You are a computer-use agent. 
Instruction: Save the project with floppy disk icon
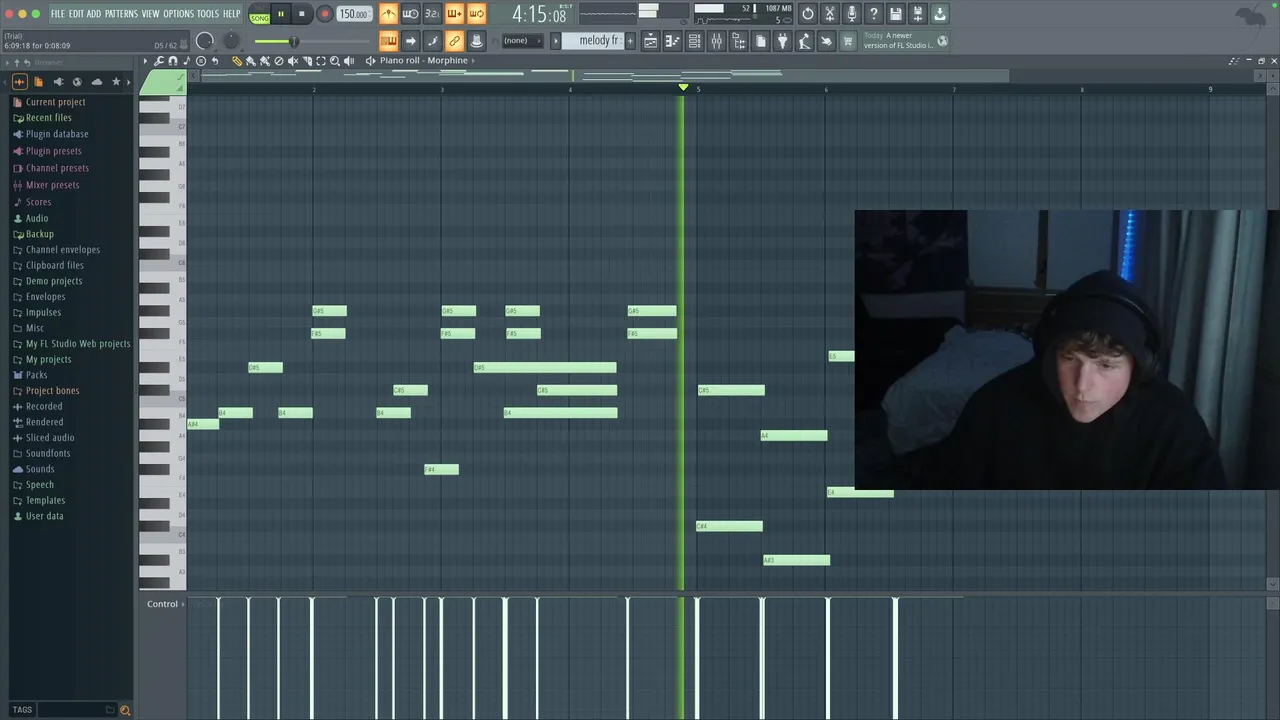(896, 14)
